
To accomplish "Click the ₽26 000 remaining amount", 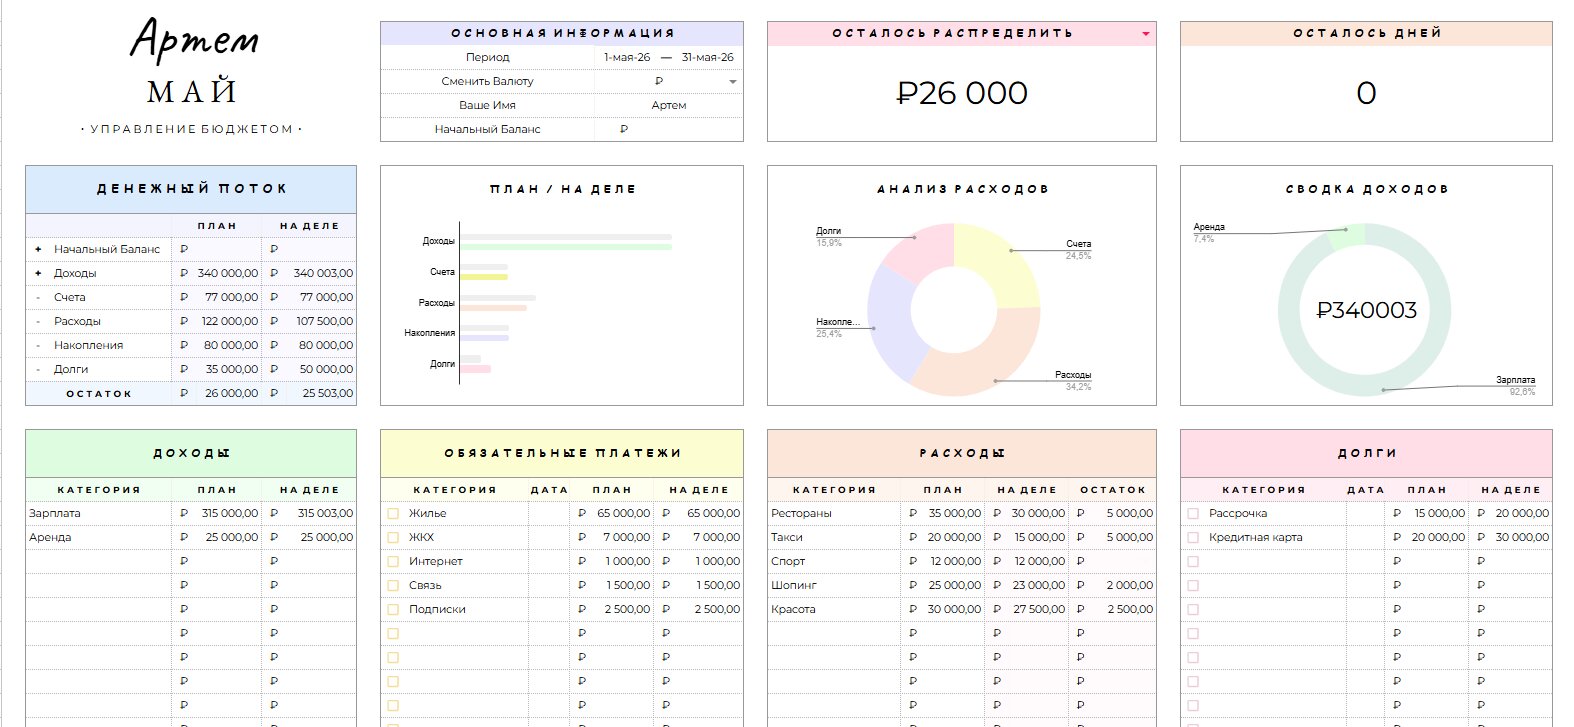I will pyautogui.click(x=962, y=93).
